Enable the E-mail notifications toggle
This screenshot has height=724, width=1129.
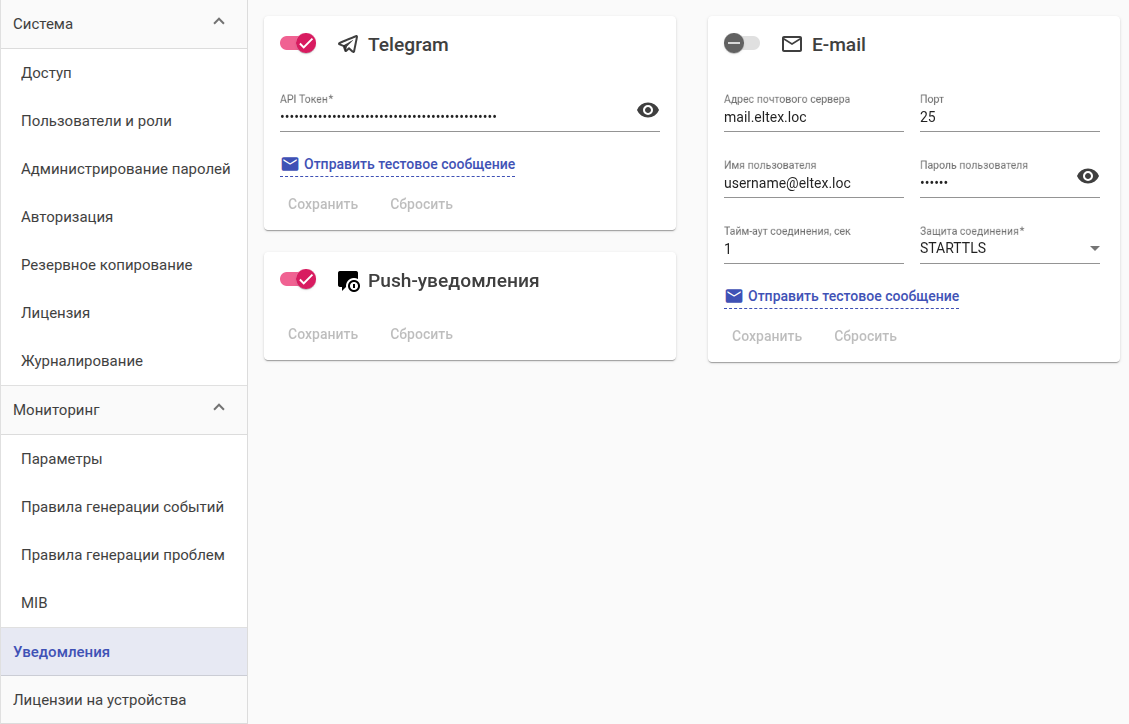742,43
